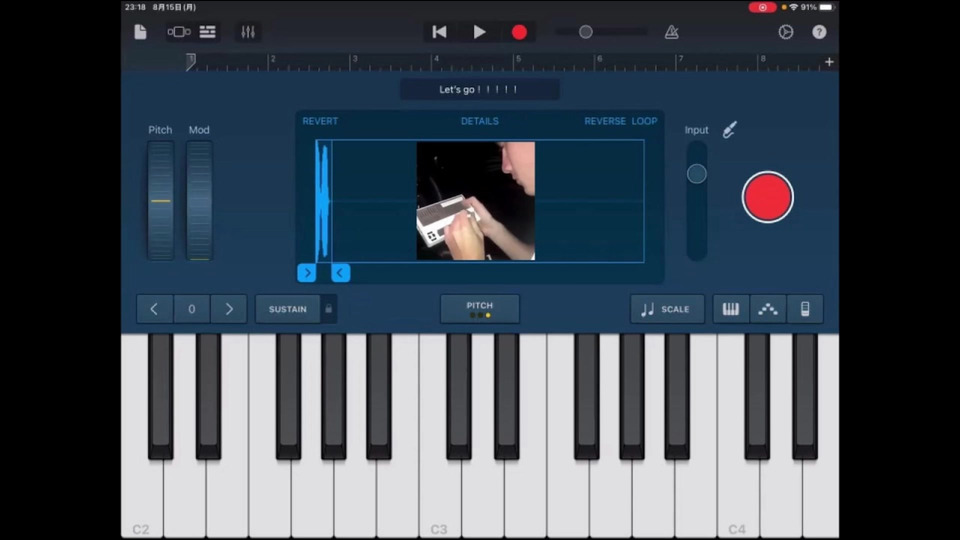Toggle the metronome
Viewport: 960px width, 540px height.
(x=672, y=32)
